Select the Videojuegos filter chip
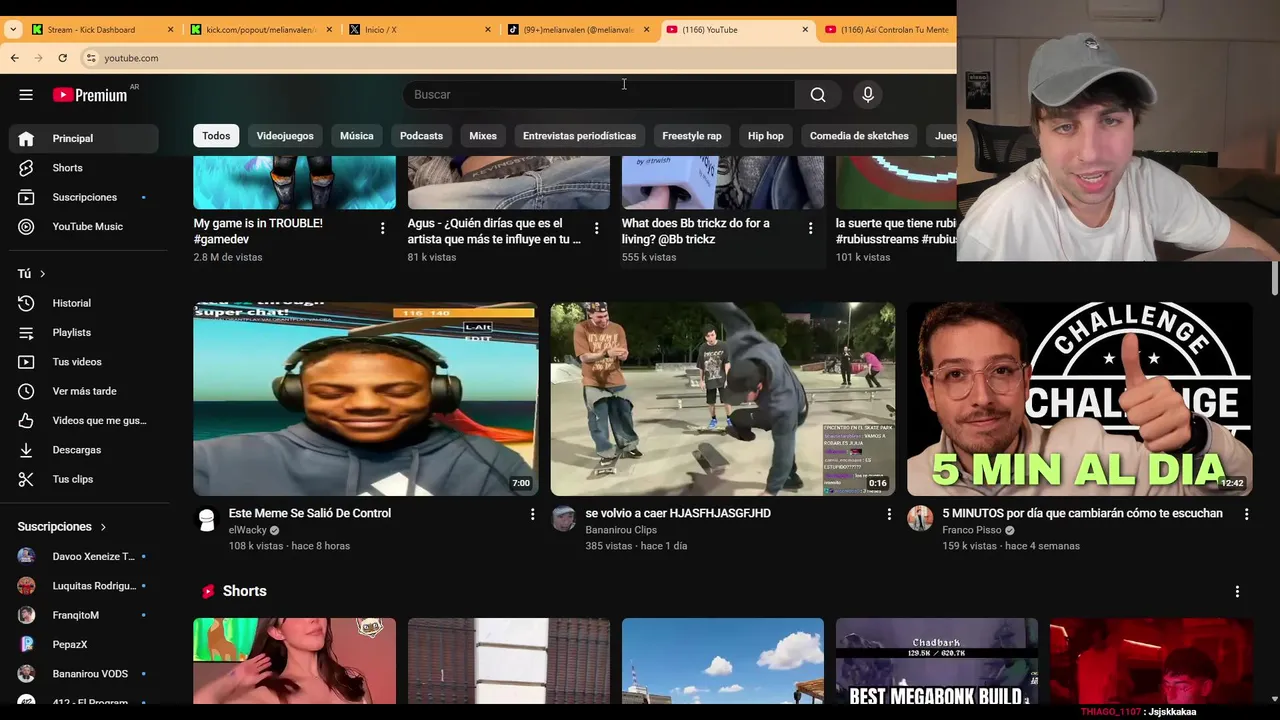Image resolution: width=1280 pixels, height=720 pixels. point(285,136)
